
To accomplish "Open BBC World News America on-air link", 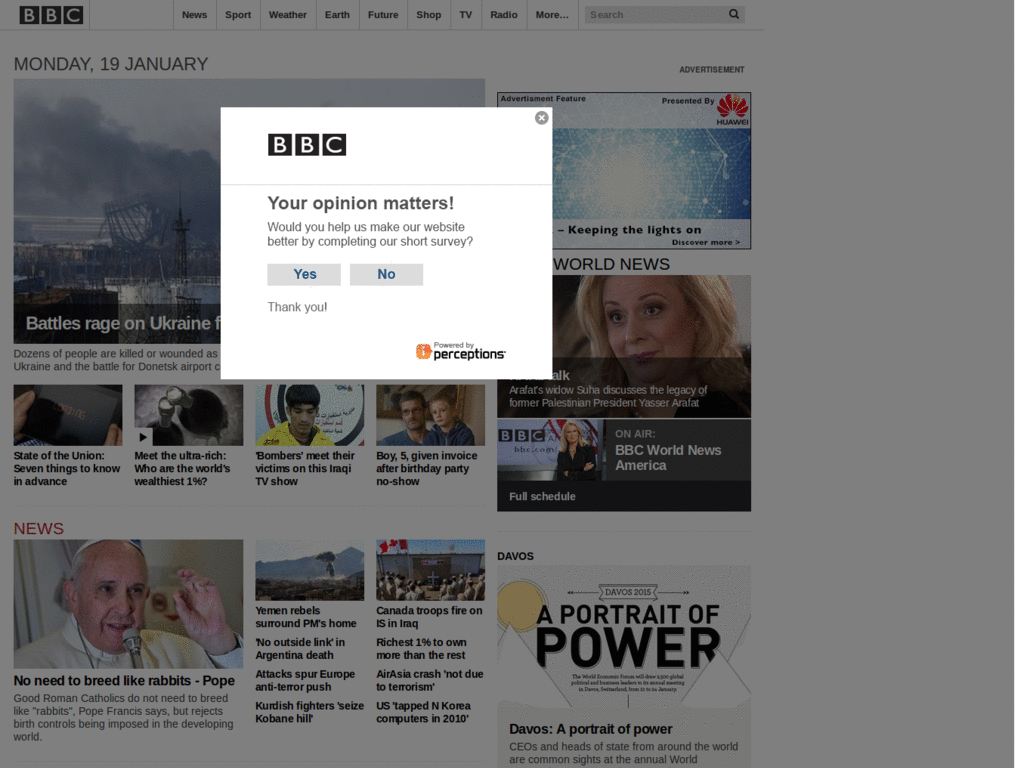I will pyautogui.click(x=667, y=458).
